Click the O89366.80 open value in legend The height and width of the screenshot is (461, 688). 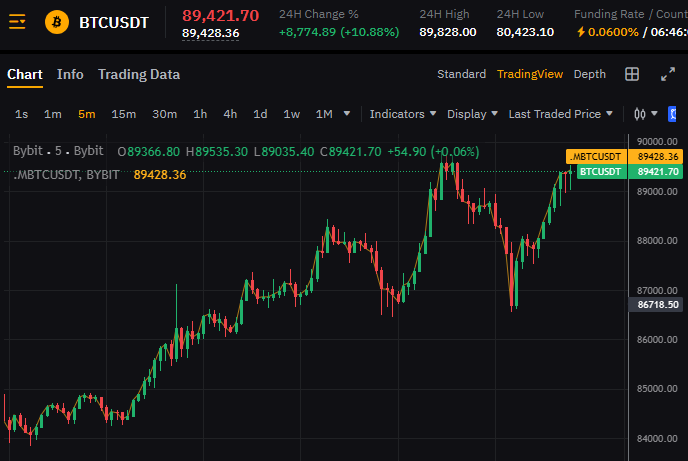148,152
